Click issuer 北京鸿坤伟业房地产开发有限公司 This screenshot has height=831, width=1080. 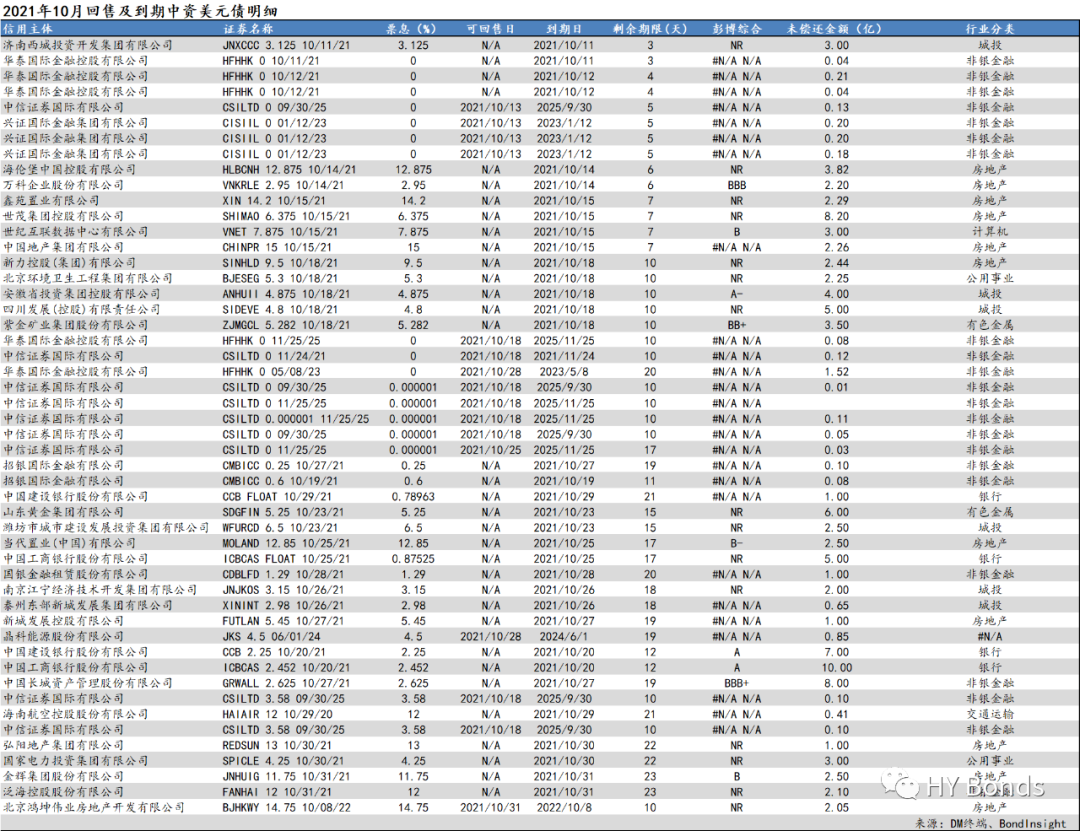(94, 808)
